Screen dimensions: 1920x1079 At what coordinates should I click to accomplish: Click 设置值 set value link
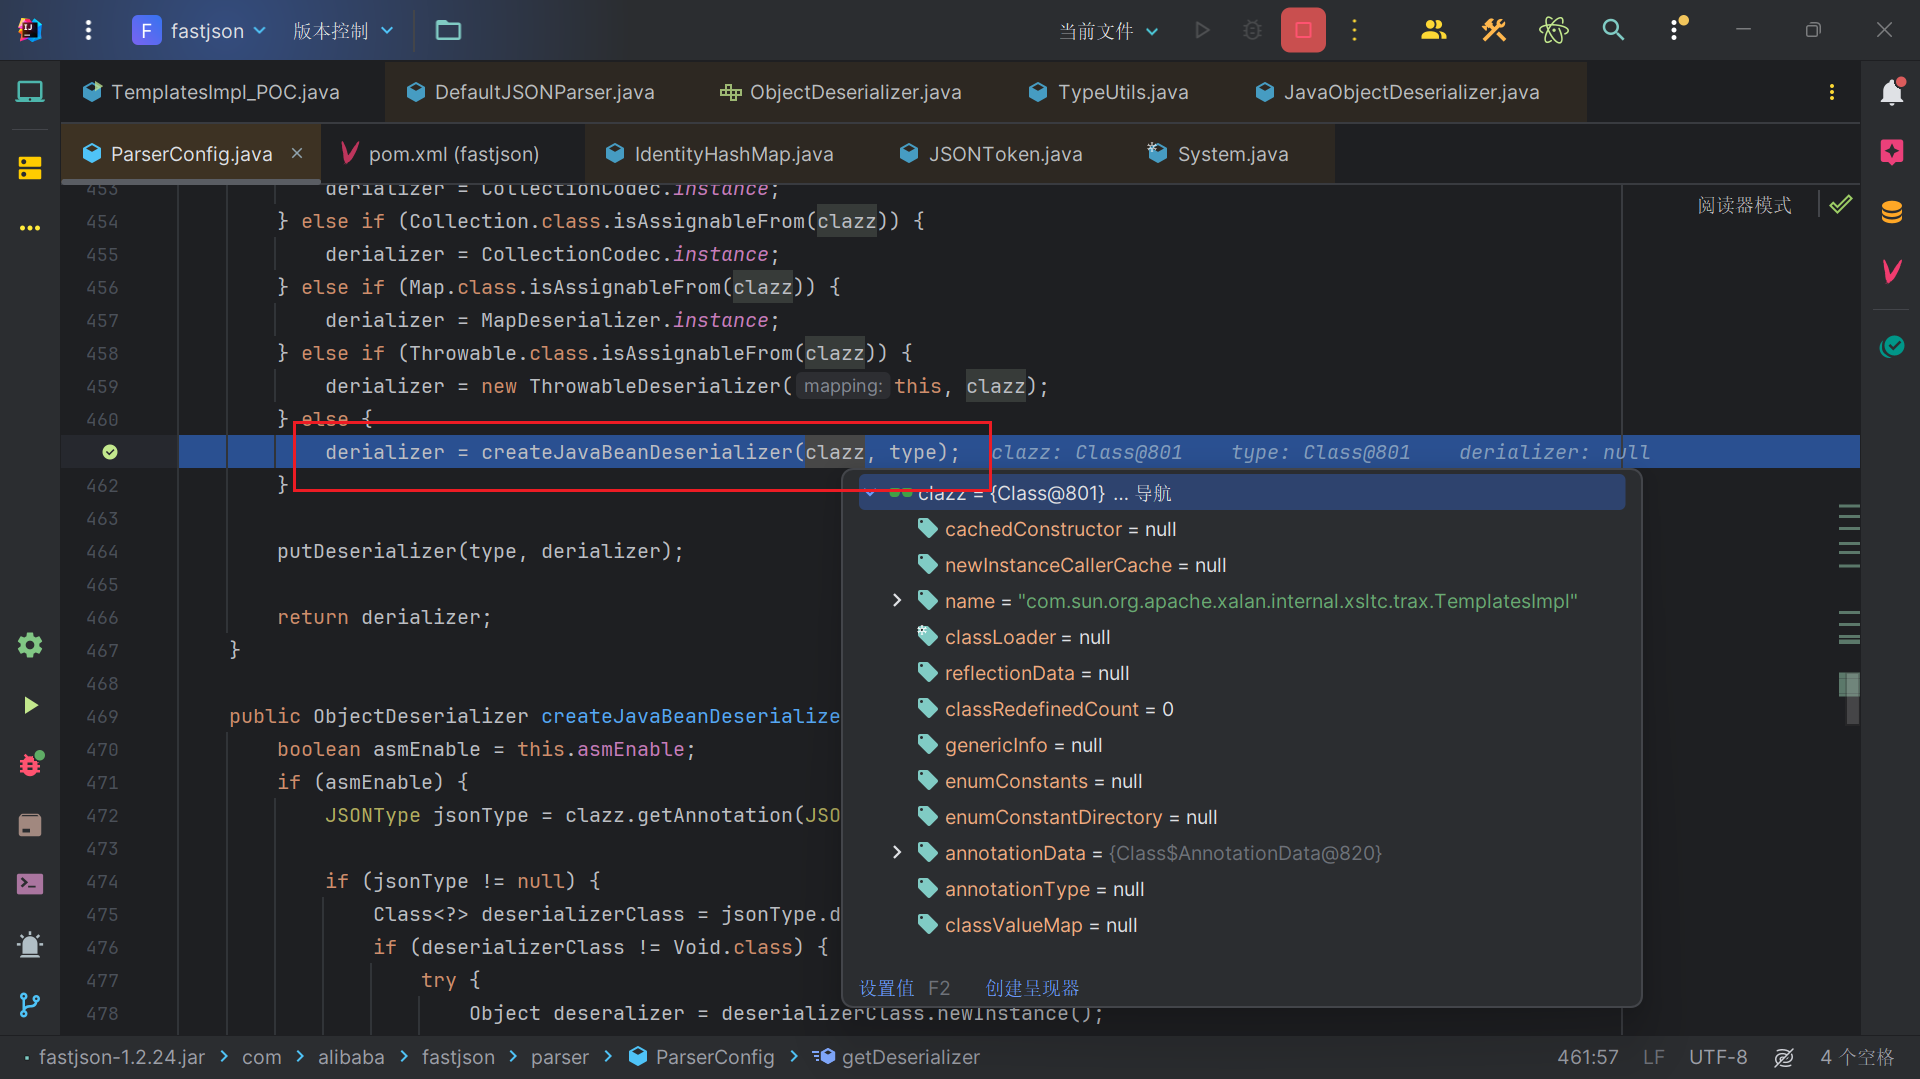coord(886,988)
